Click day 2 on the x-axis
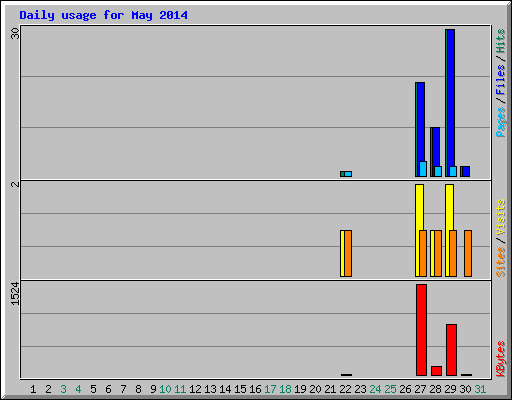Screen dimensions: 512x400 pos(48,389)
